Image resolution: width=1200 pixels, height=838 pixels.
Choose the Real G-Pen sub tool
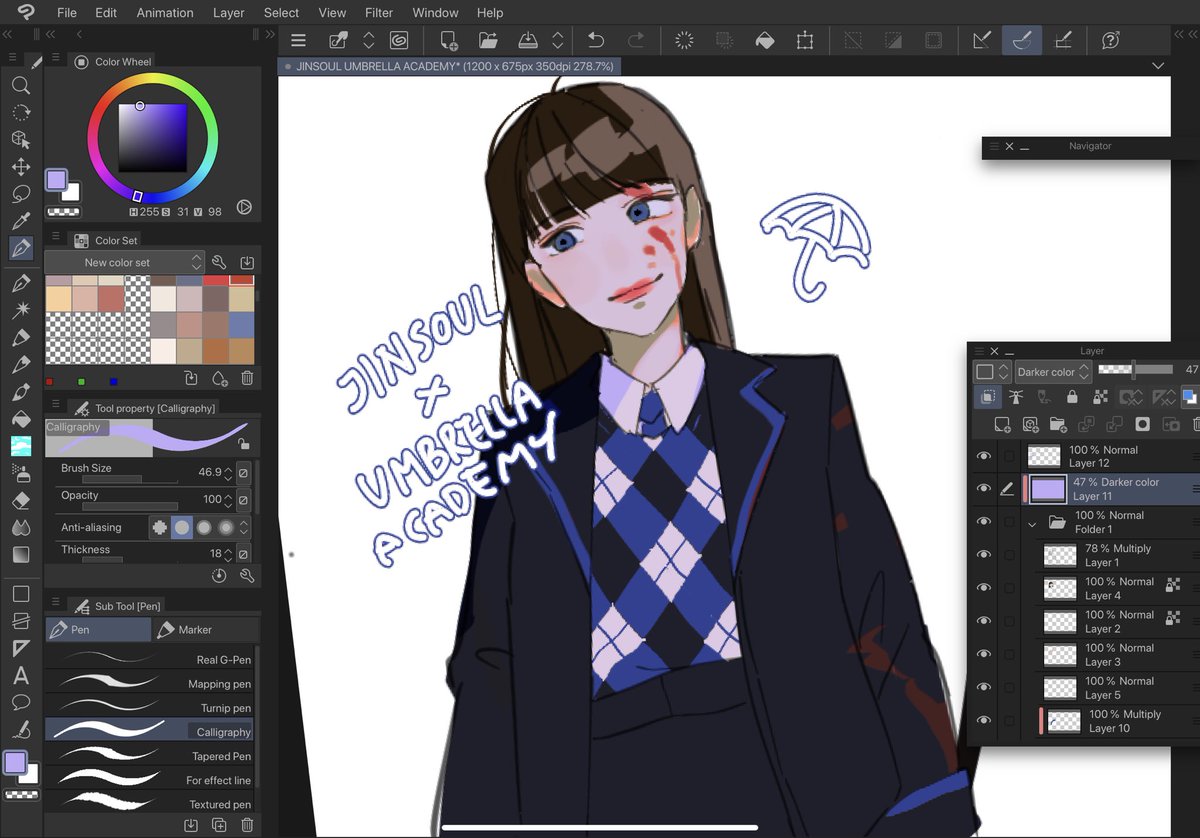coord(149,659)
